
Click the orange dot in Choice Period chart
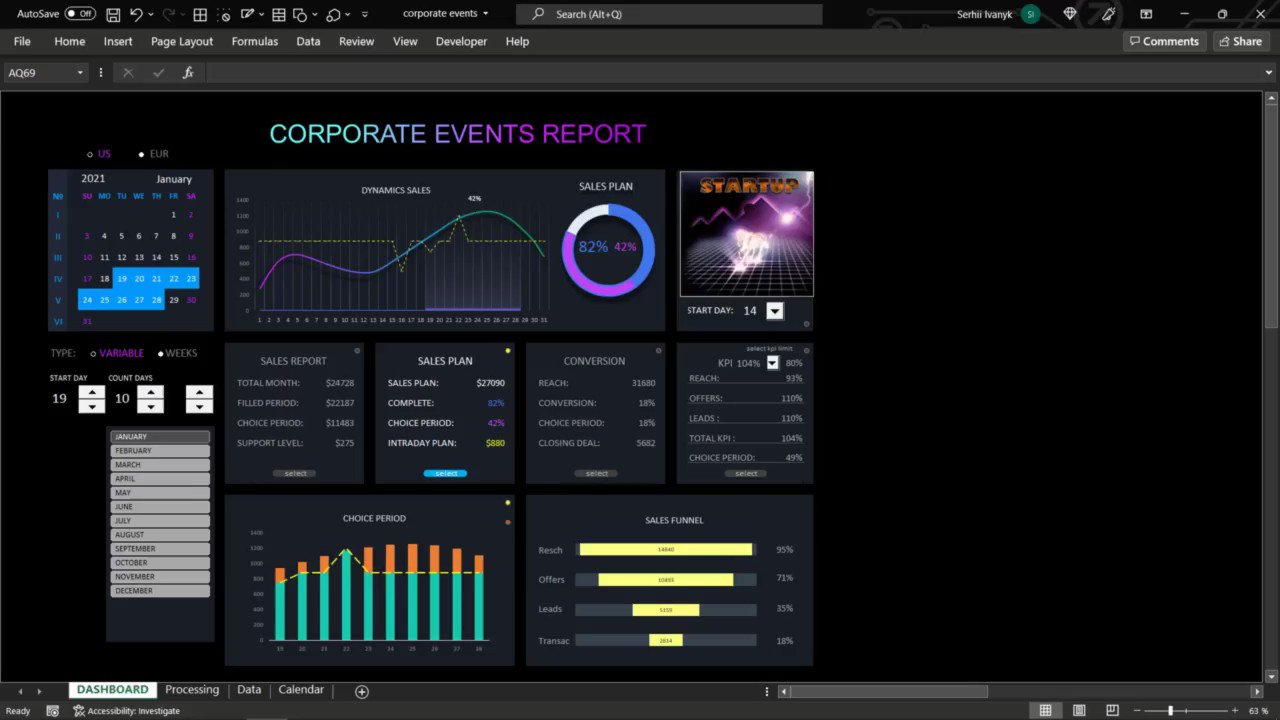point(508,522)
